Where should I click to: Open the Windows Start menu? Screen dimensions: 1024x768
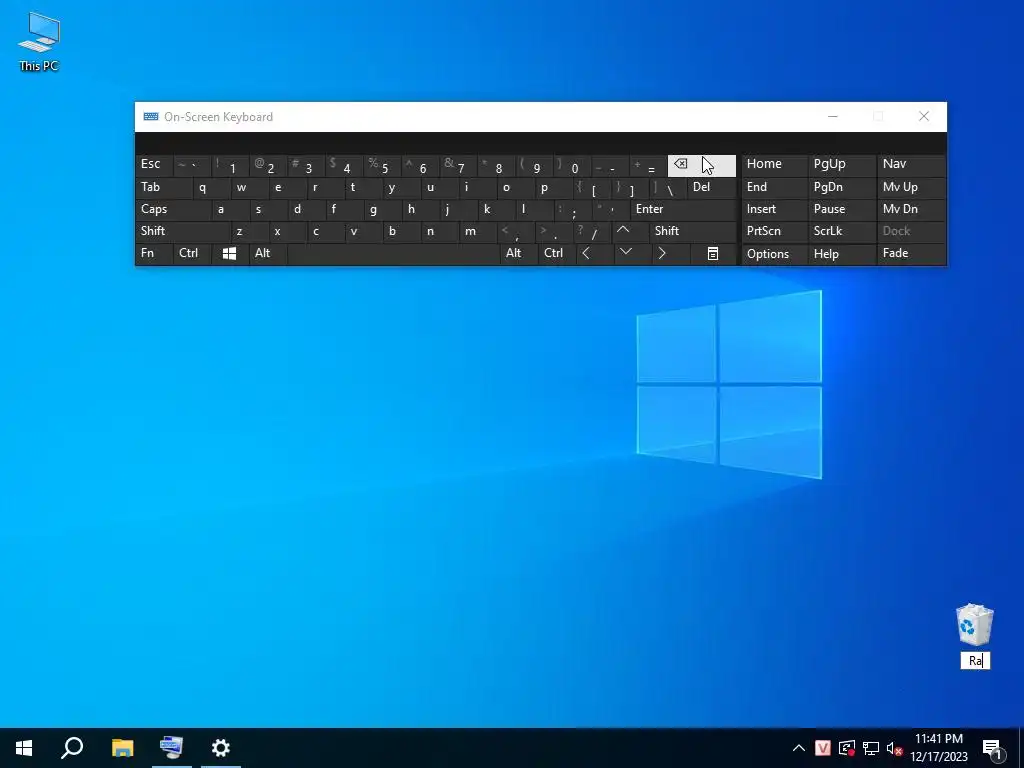24,748
